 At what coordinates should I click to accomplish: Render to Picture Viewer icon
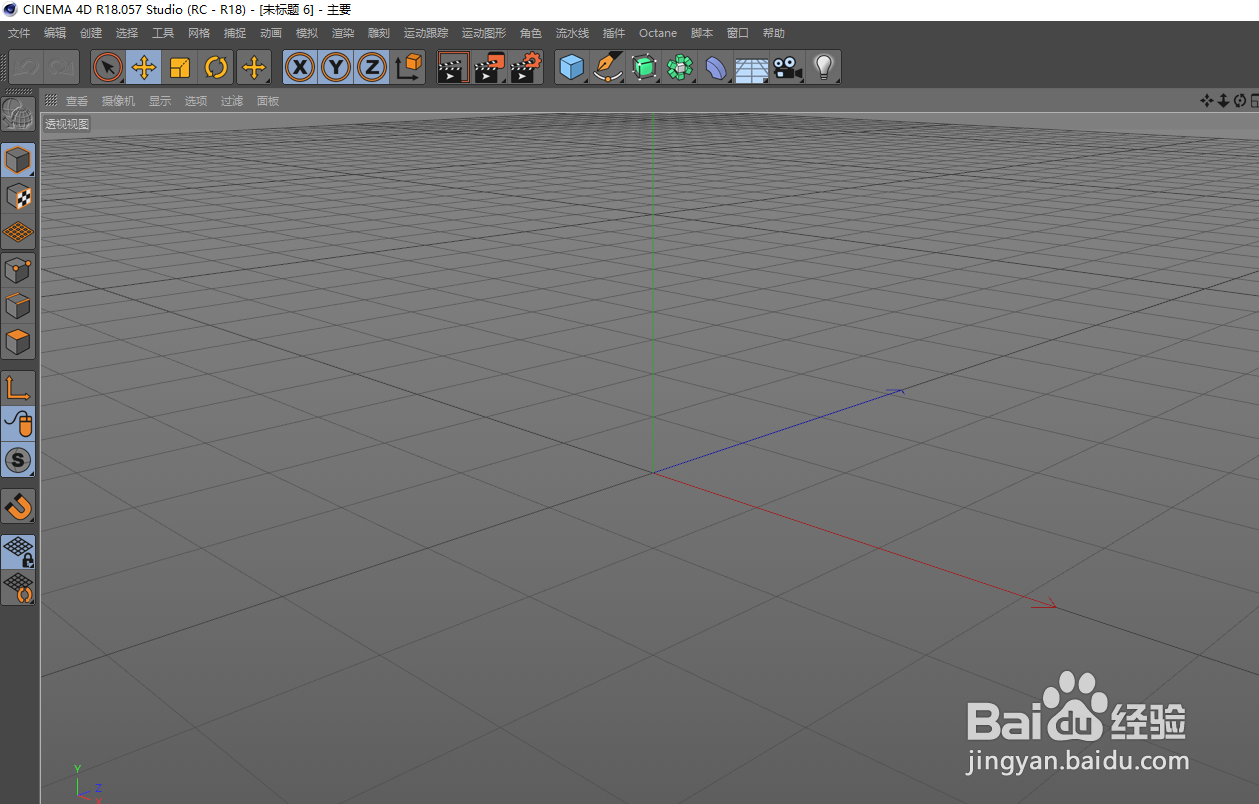(490, 67)
